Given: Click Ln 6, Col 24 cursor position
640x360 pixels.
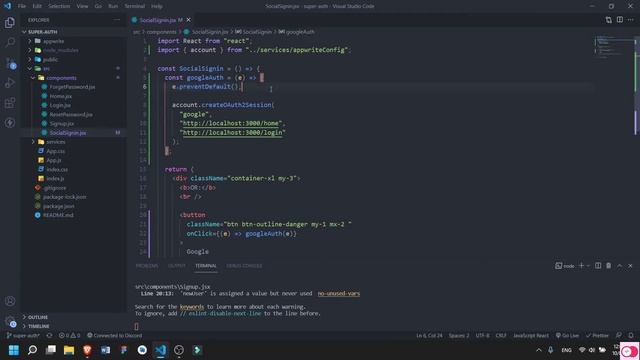Looking at the screenshot, I should click(429, 336).
